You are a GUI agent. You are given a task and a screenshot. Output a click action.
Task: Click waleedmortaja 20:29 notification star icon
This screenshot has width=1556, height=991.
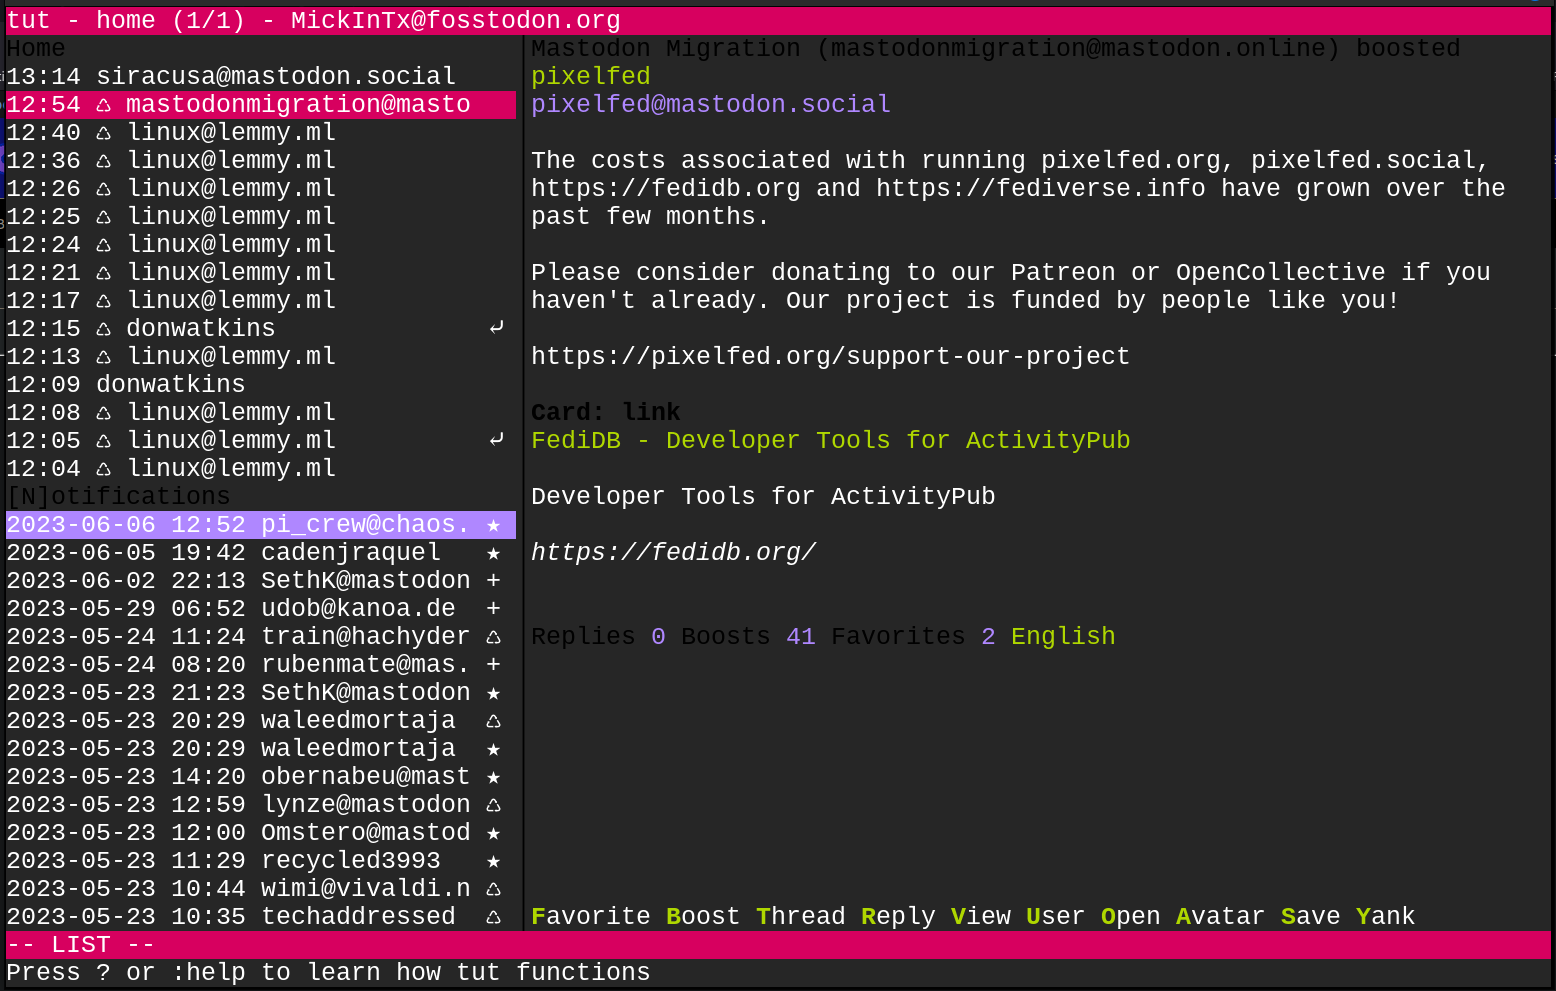pos(493,749)
